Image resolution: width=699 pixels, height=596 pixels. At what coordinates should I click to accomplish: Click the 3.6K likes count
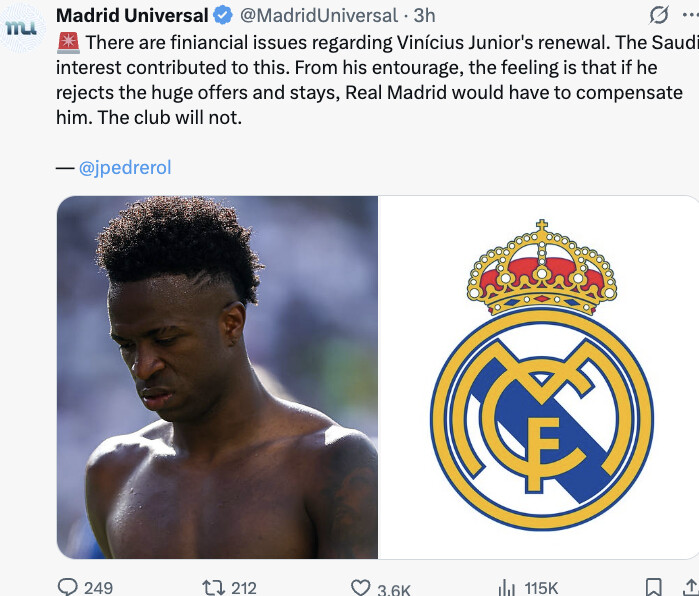point(393,589)
